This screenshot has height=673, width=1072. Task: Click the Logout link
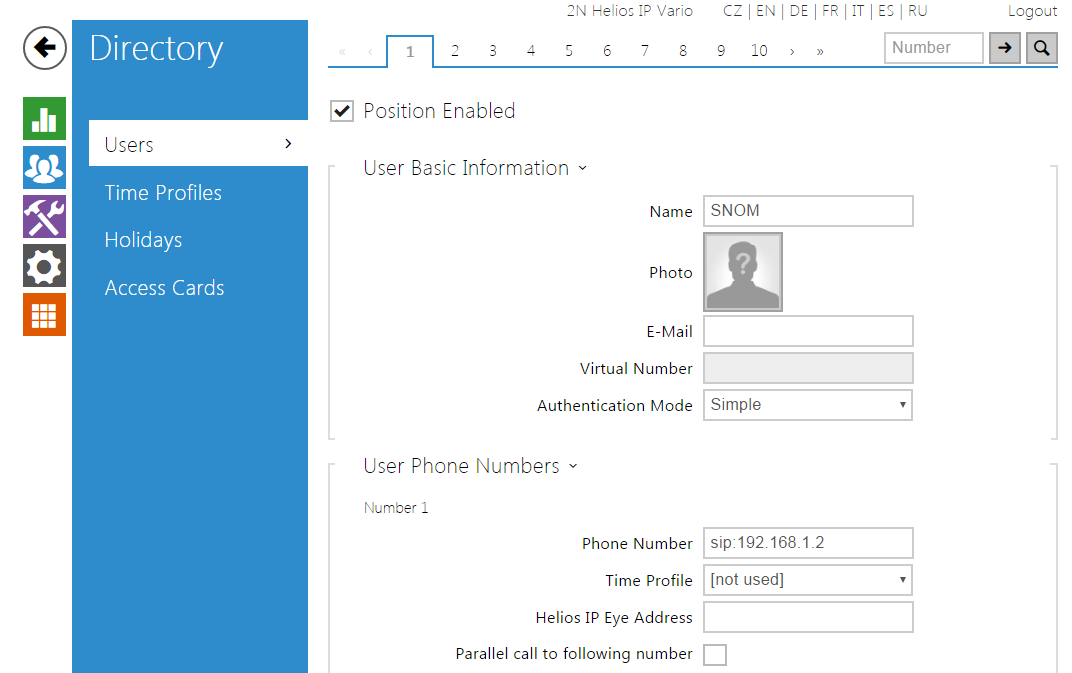point(1032,11)
